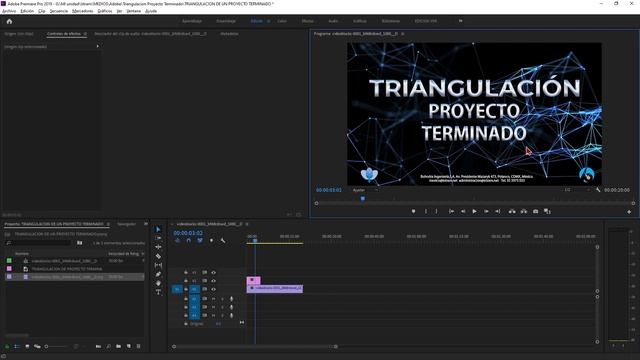The image size is (640, 360).
Task: Step forward one frame in Program monitor
Action: coord(486,211)
